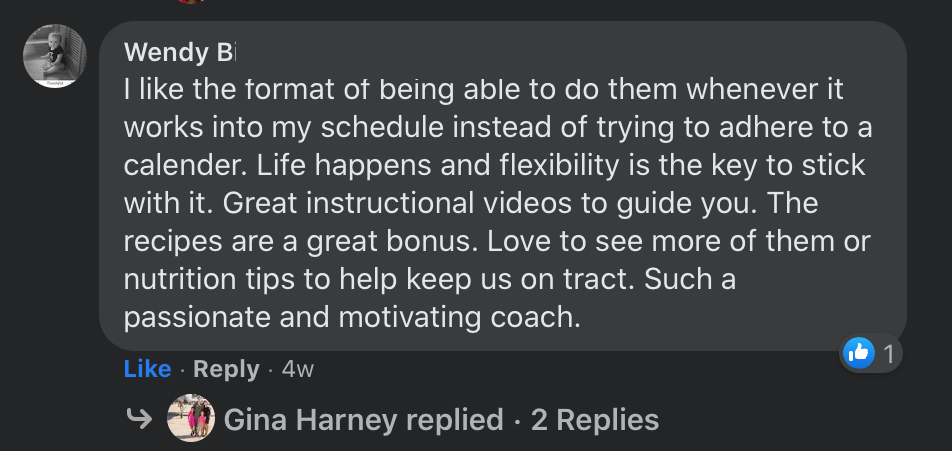Click comment line starting 'I like the format'
This screenshot has width=952, height=451.
(x=483, y=90)
